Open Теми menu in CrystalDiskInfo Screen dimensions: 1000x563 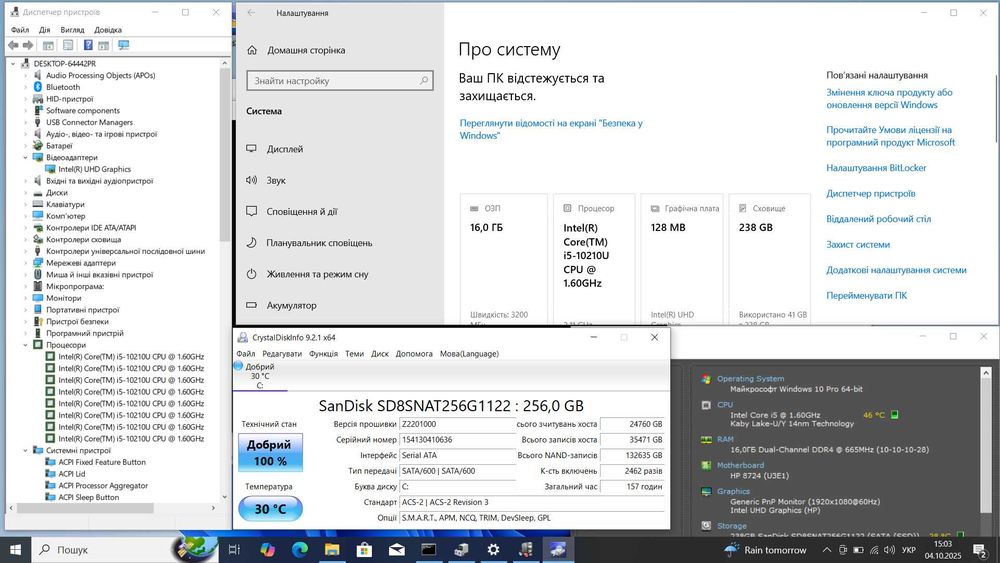pyautogui.click(x=355, y=354)
